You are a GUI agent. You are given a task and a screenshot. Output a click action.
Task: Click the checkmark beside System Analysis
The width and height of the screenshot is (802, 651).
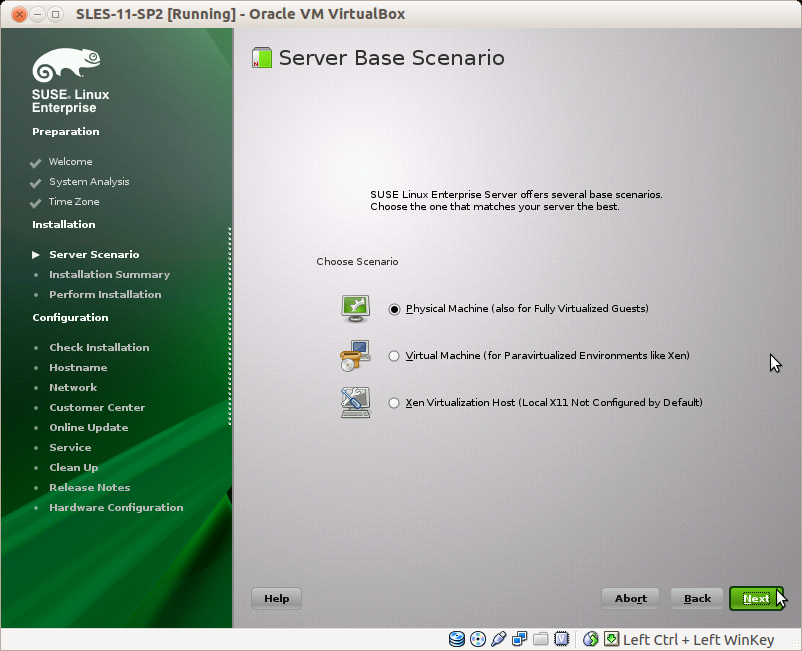pos(35,183)
